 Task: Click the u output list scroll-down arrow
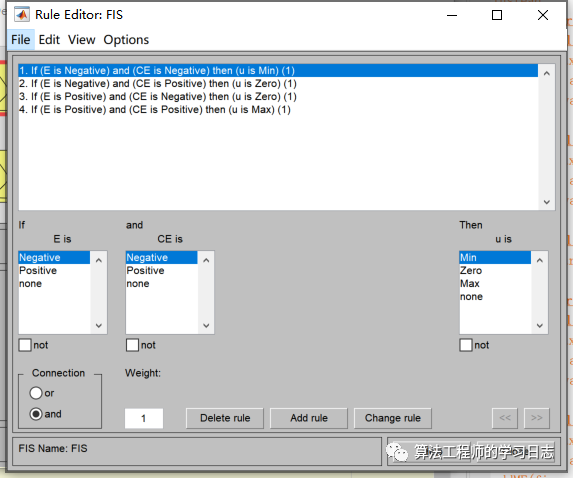[x=540, y=325]
